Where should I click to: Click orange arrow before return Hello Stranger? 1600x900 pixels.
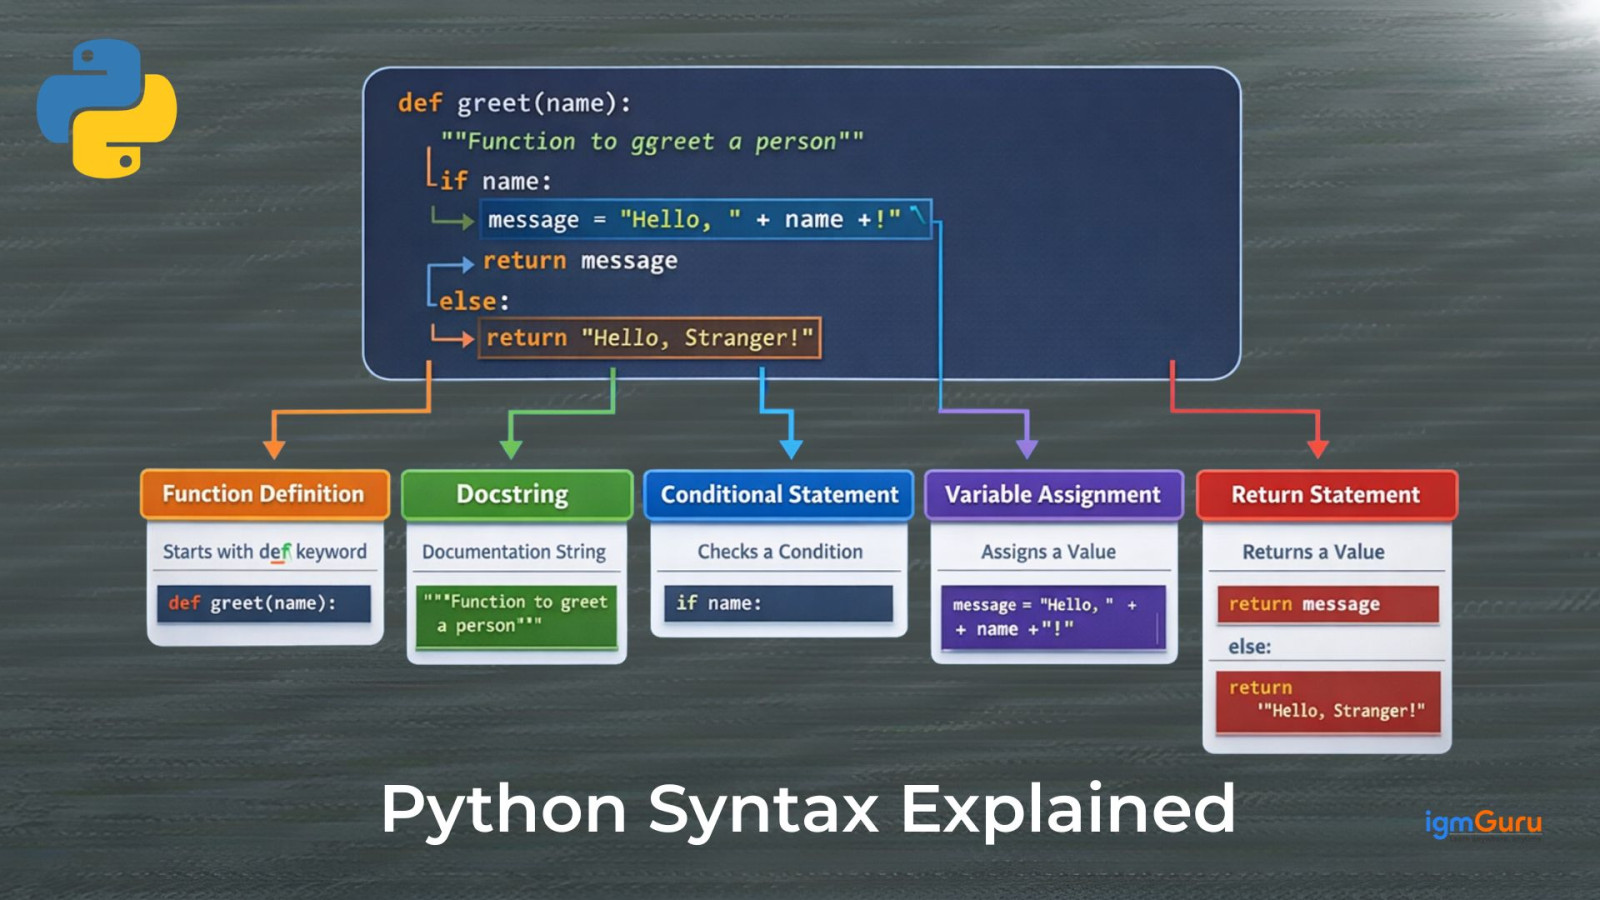455,339
